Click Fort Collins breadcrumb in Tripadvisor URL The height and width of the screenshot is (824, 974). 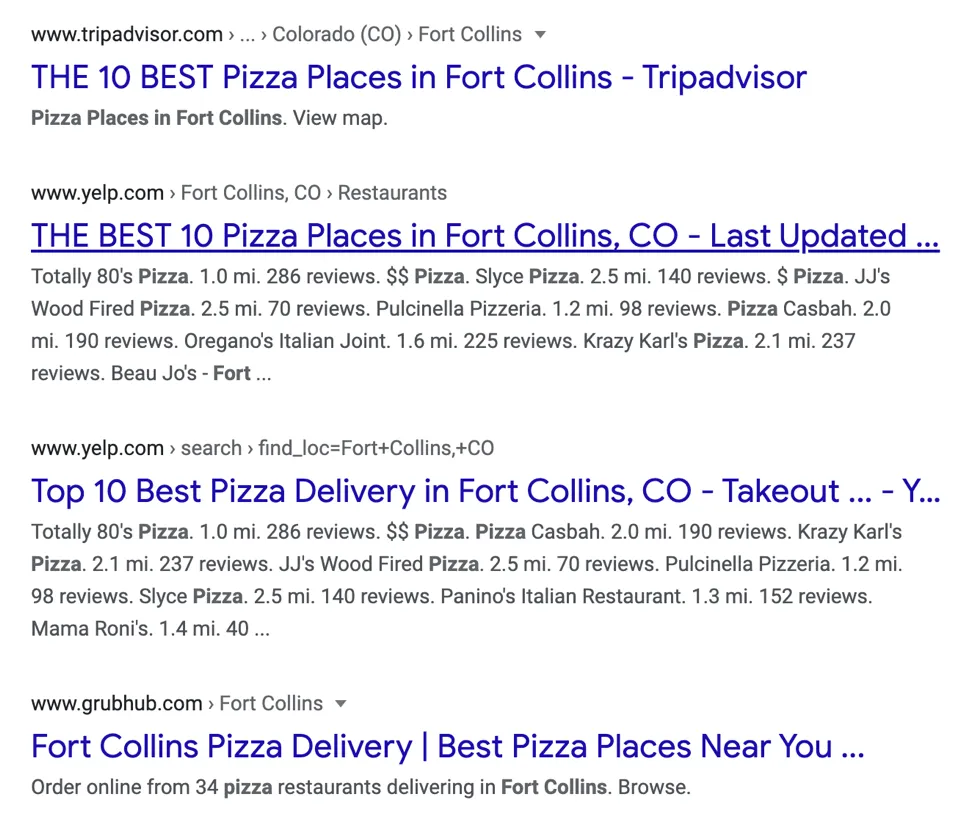(x=470, y=35)
